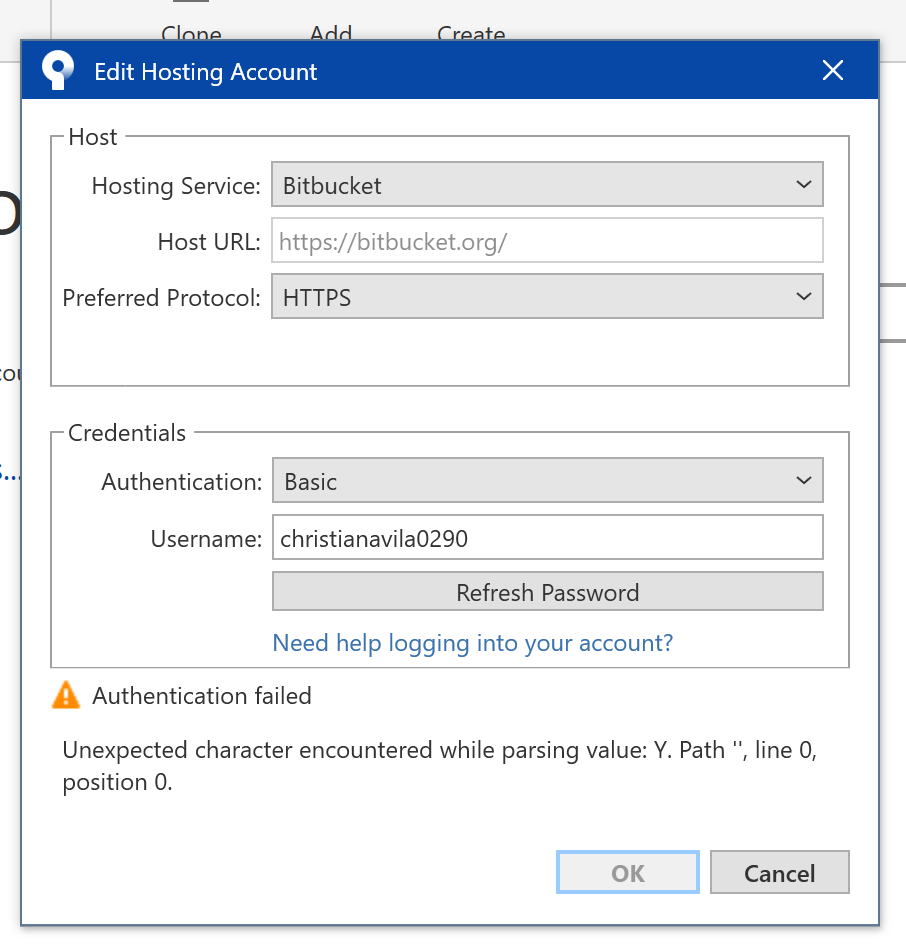Screen dimensions: 906x951
Task: Click the 'Hosting Service:' label
Action: click(x=176, y=186)
